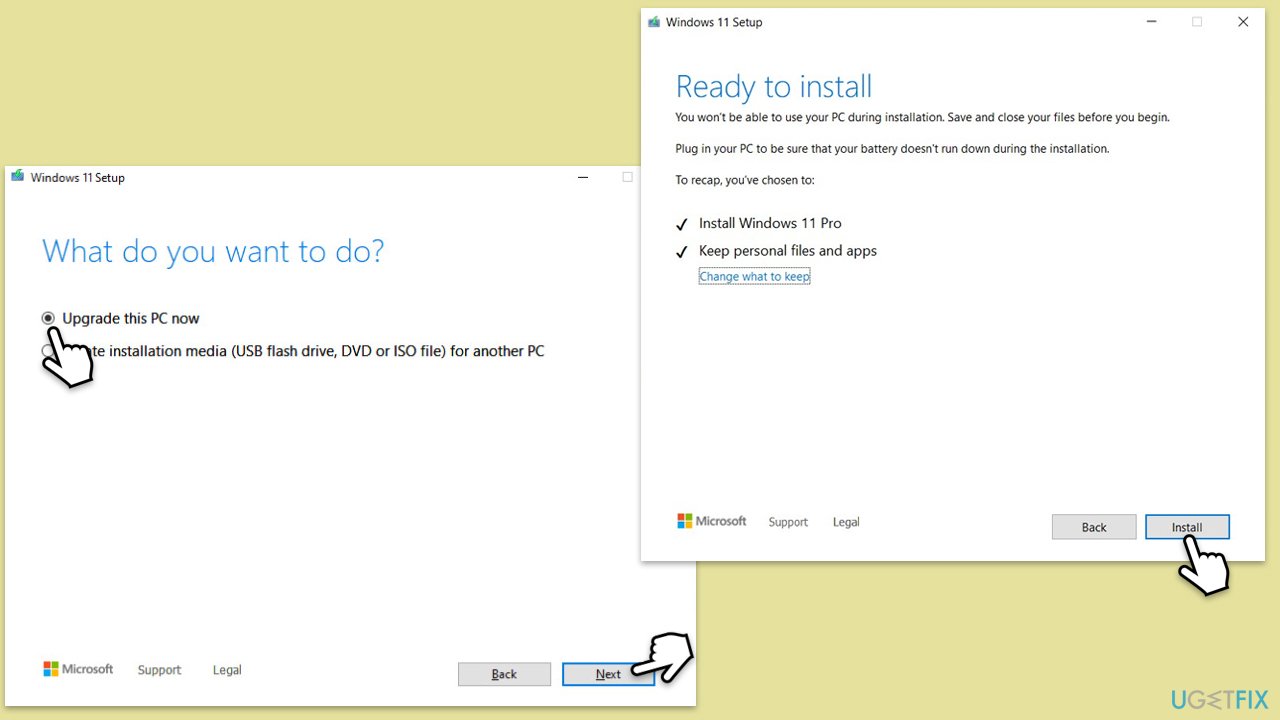Open the Change what to keep link
Image resolution: width=1280 pixels, height=720 pixels.
[754, 277]
